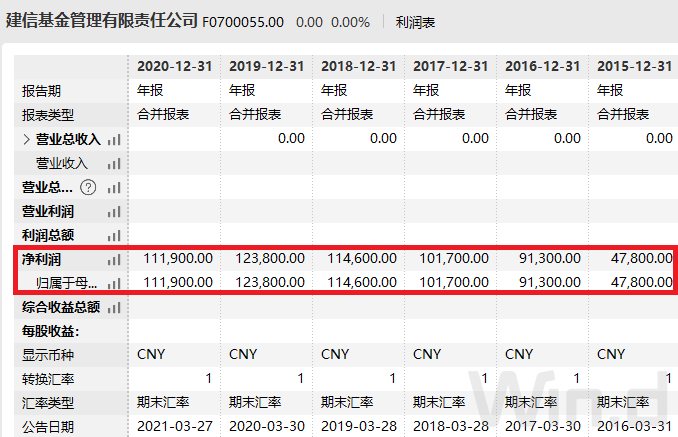Click the 公告日期 row label
678x437 pixels.
(48, 427)
